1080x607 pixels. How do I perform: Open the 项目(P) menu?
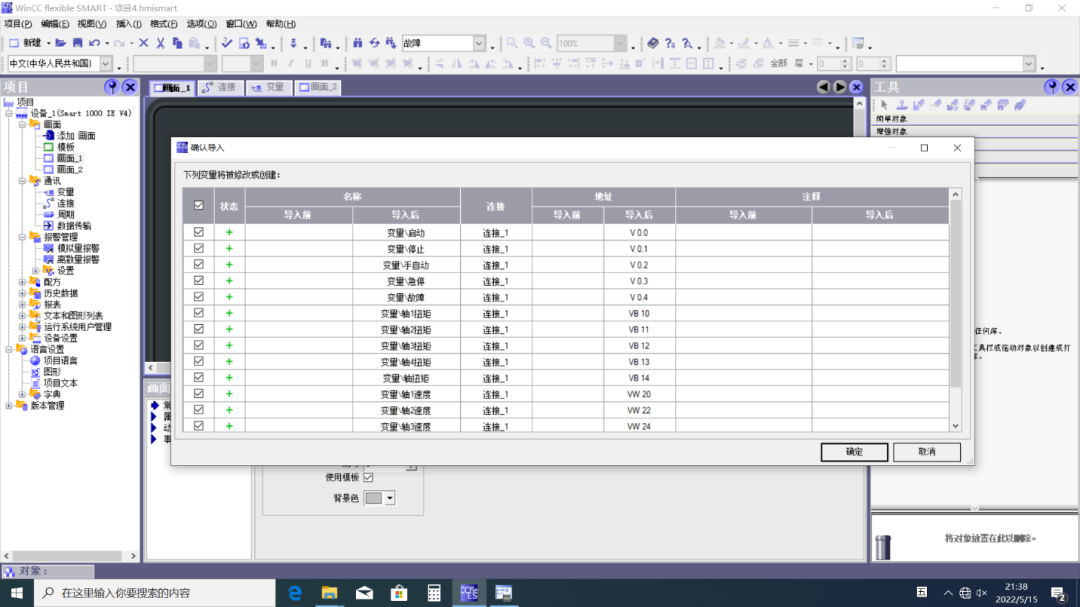[18, 24]
